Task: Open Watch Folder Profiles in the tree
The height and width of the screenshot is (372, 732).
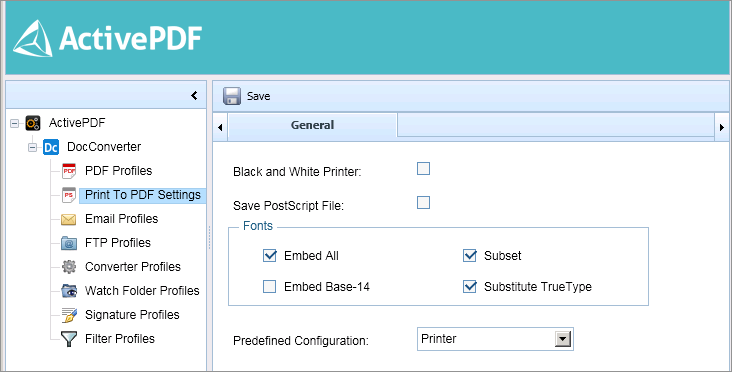Action: [x=142, y=291]
